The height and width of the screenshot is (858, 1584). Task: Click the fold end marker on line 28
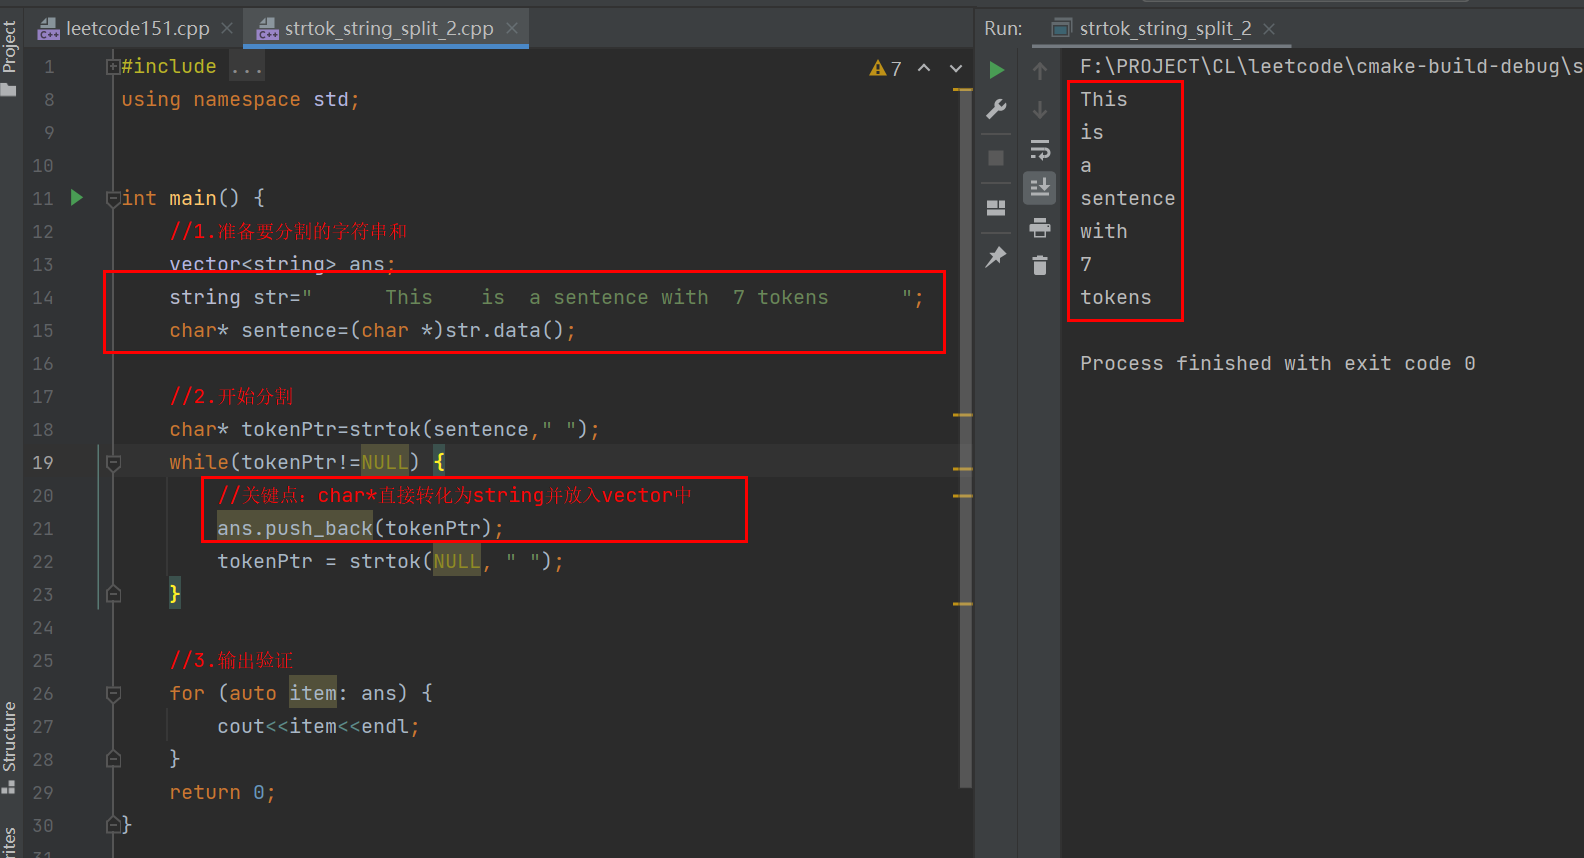click(113, 759)
